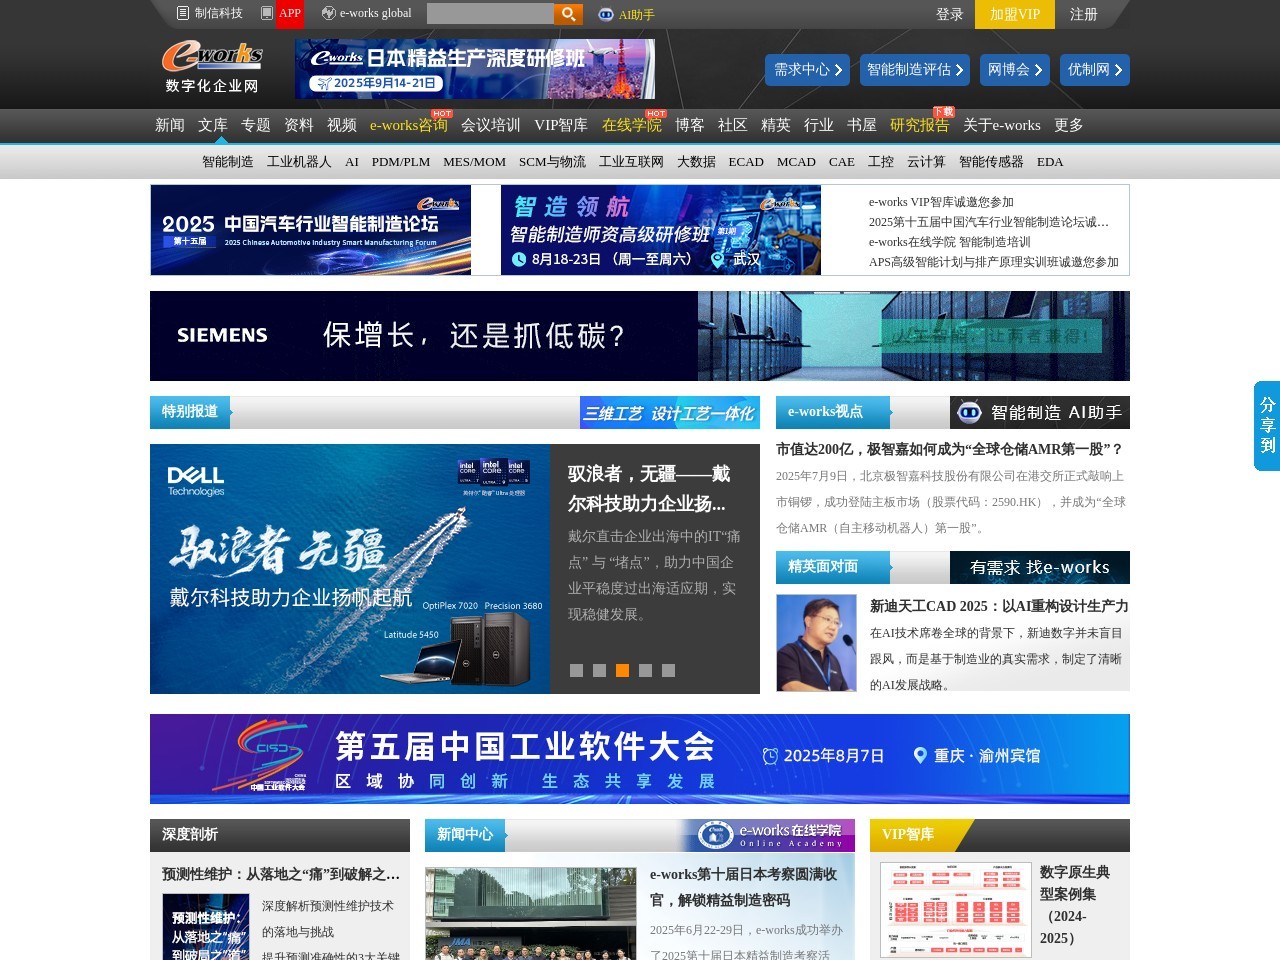The height and width of the screenshot is (960, 1280).
Task: Open 研究报告 in main navigation
Action: (920, 125)
